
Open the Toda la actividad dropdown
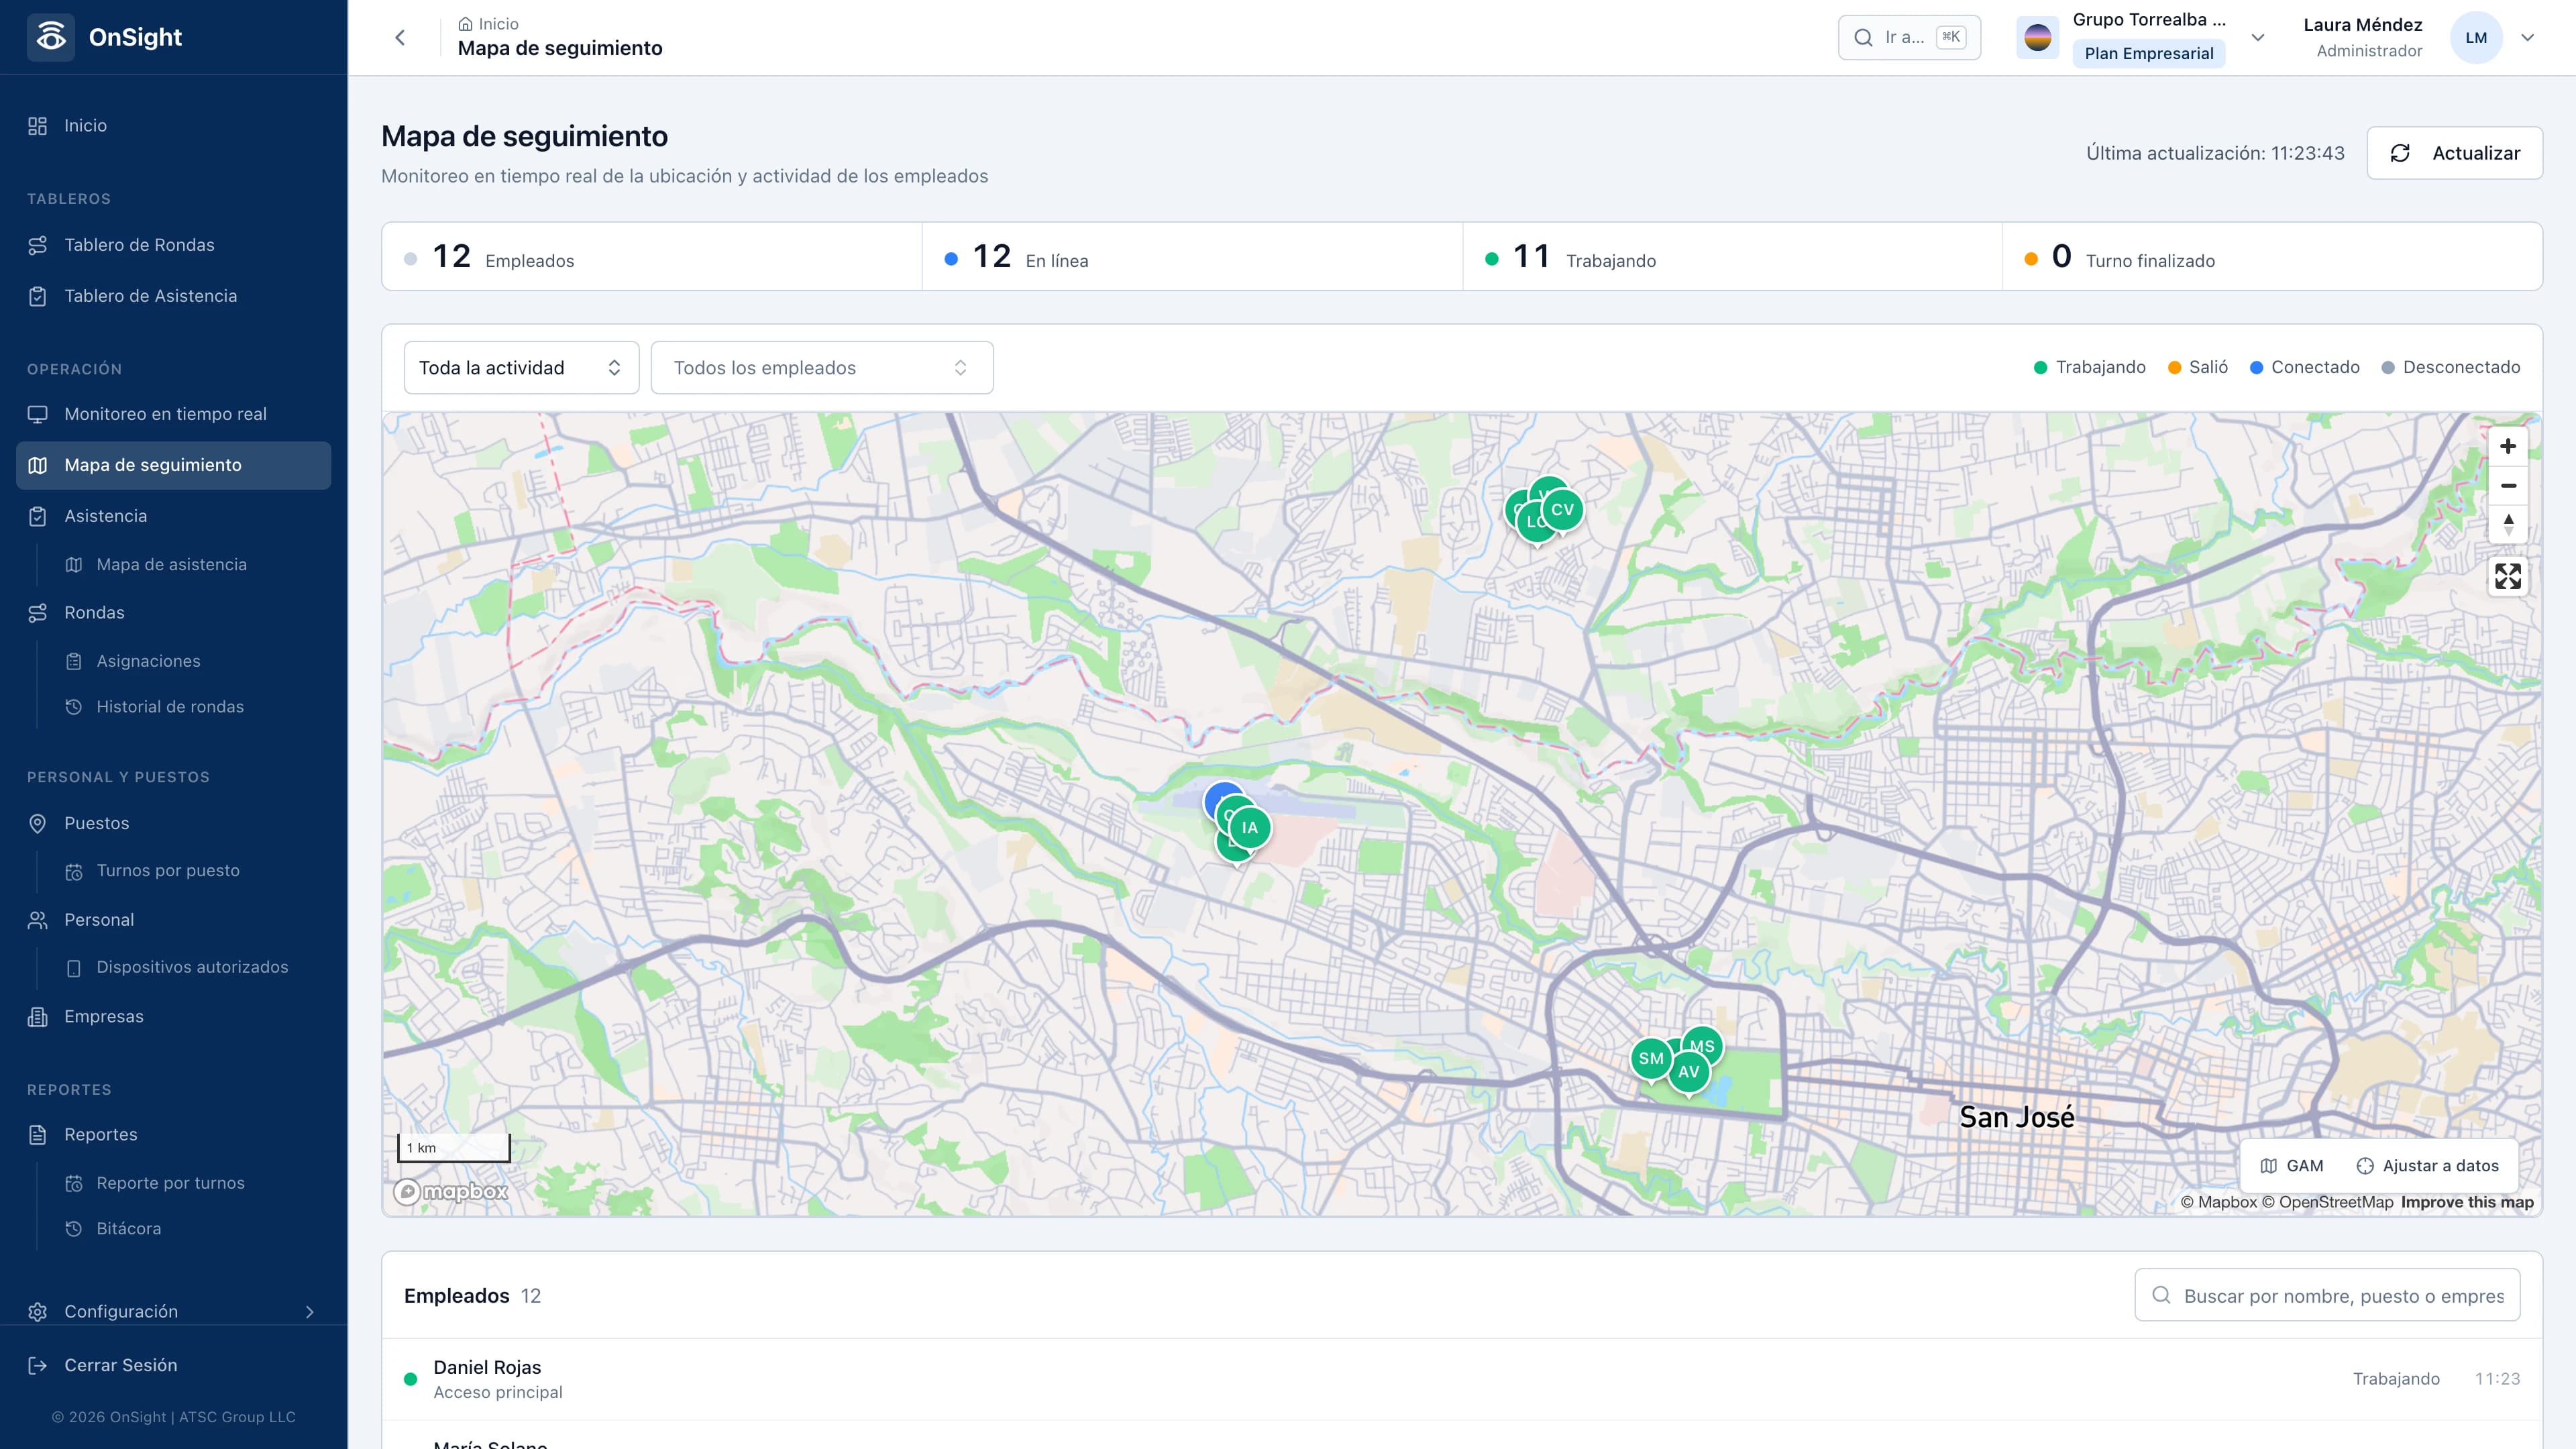point(521,368)
